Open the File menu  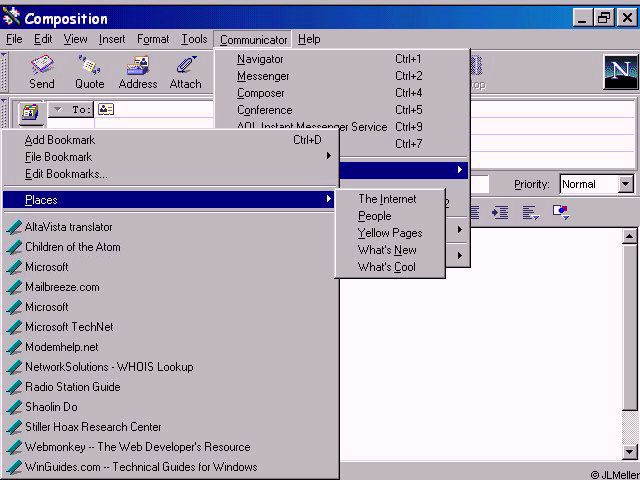tap(14, 39)
